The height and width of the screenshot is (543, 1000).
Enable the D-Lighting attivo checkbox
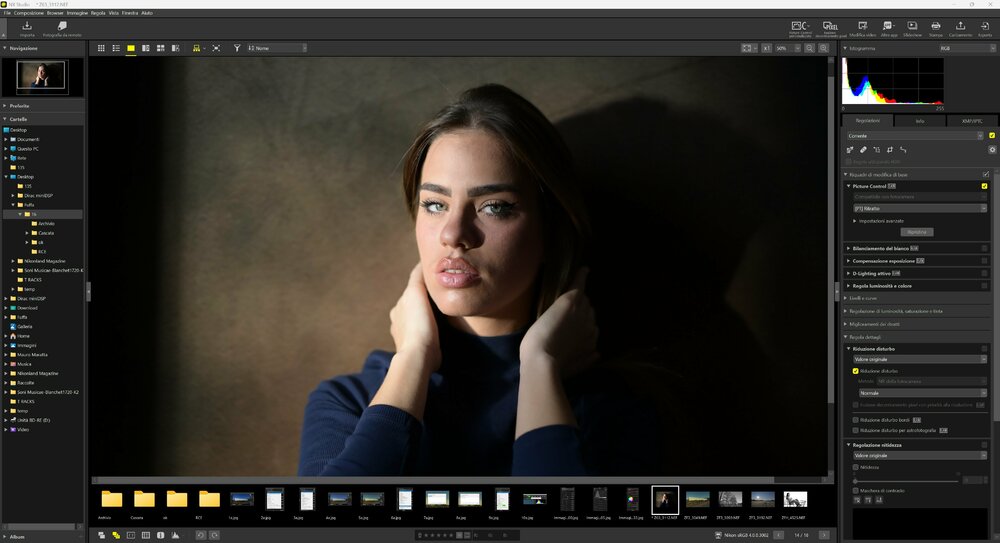(x=984, y=273)
